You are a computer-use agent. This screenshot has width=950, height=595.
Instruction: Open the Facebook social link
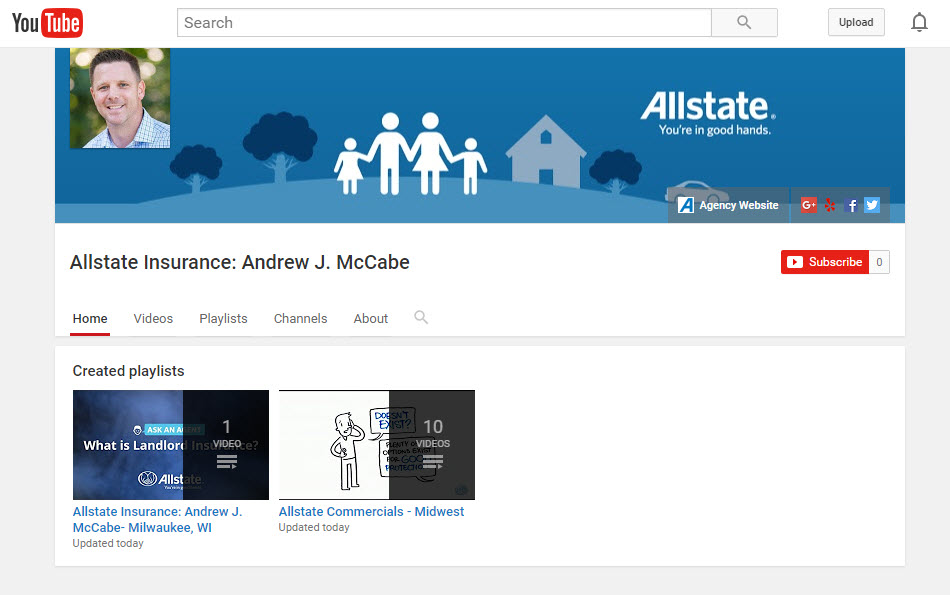pos(851,205)
